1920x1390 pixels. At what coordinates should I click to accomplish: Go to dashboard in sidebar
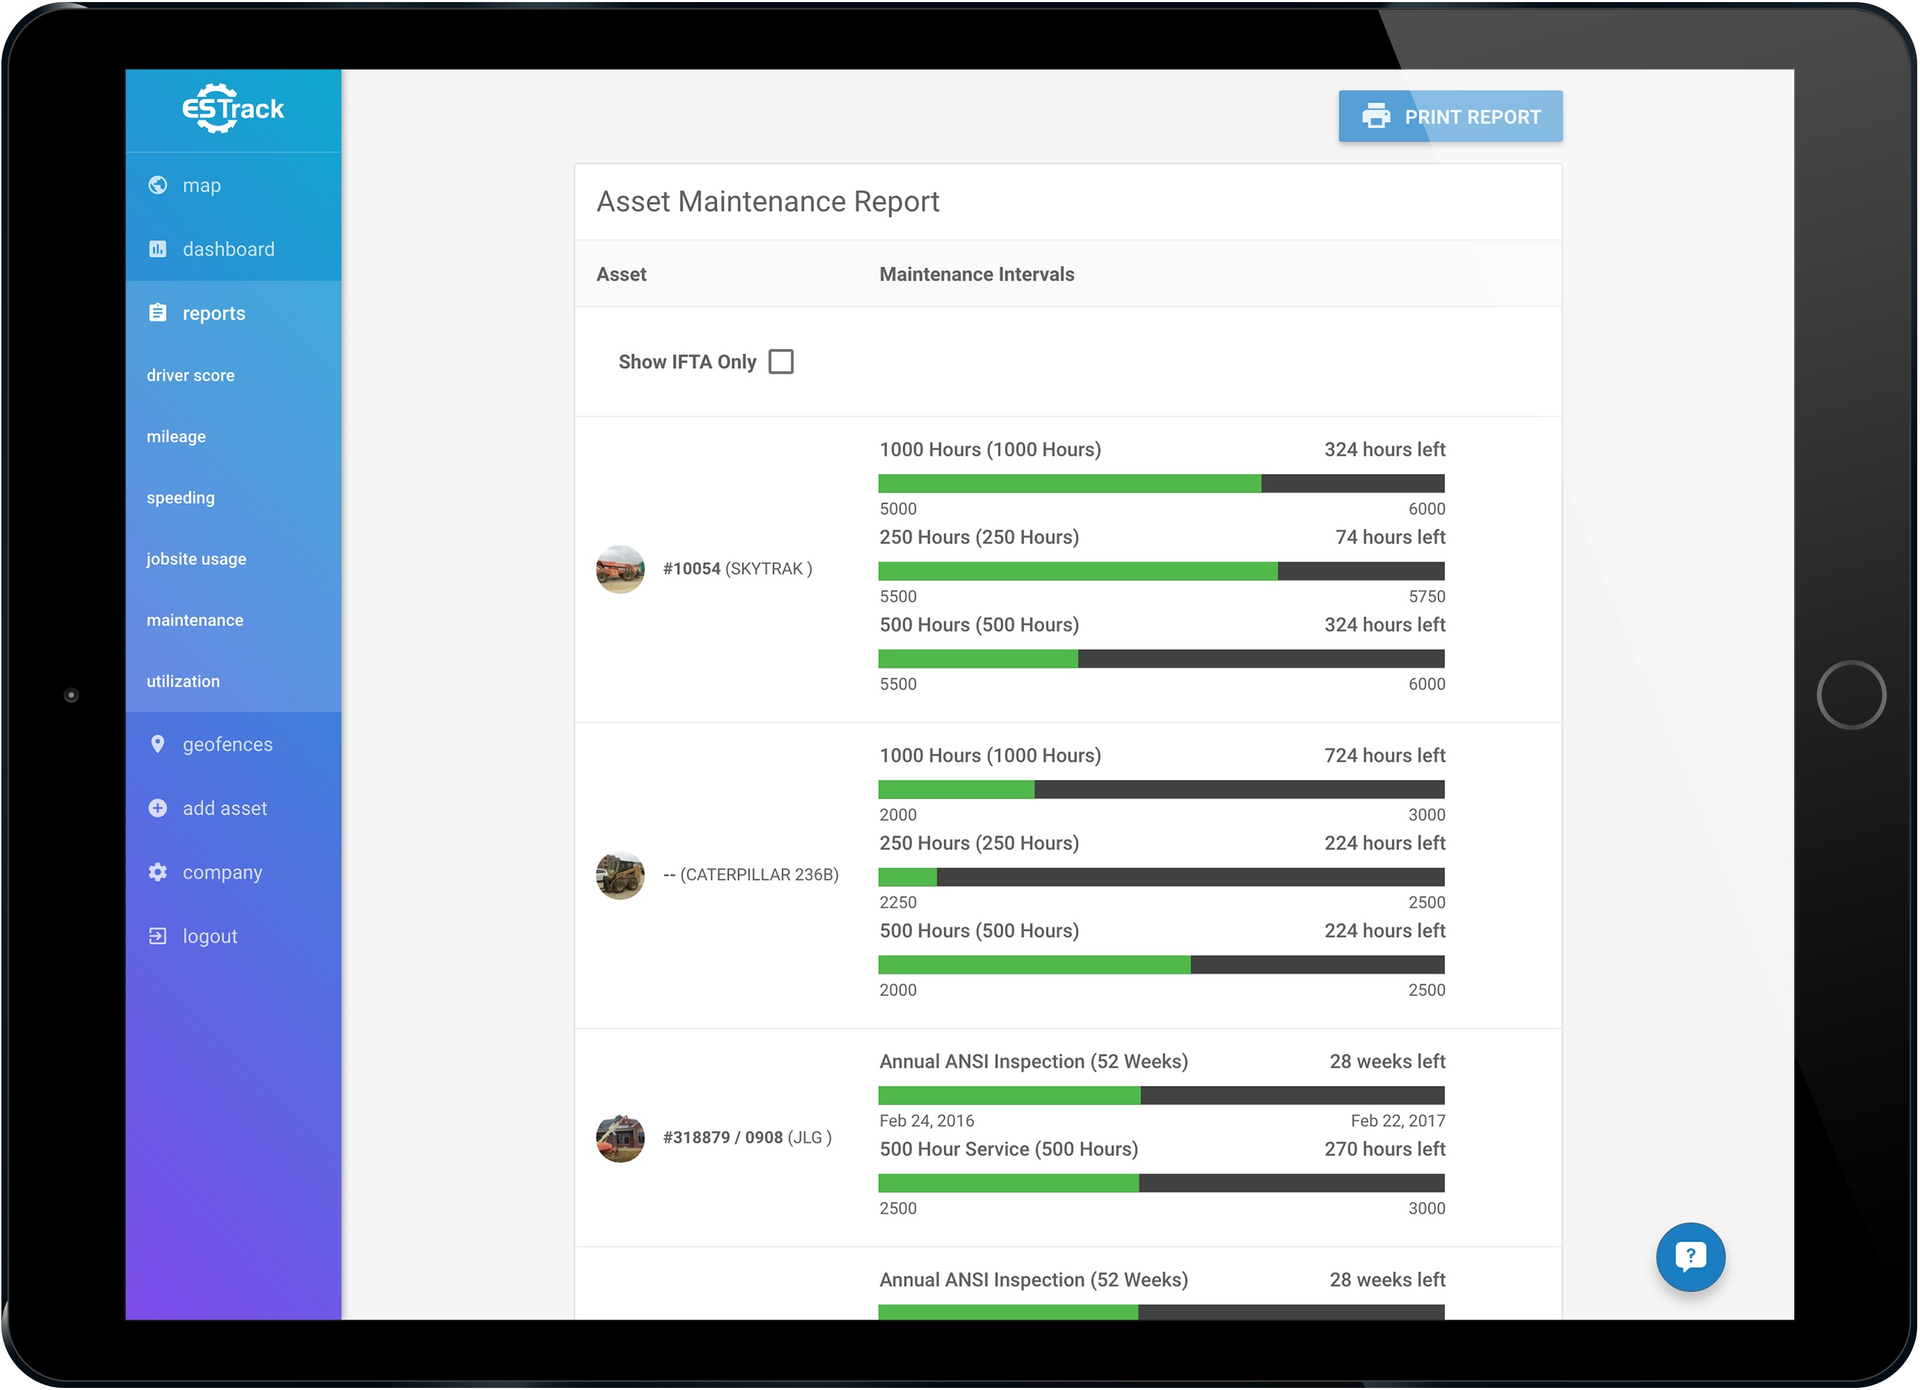tap(233, 249)
